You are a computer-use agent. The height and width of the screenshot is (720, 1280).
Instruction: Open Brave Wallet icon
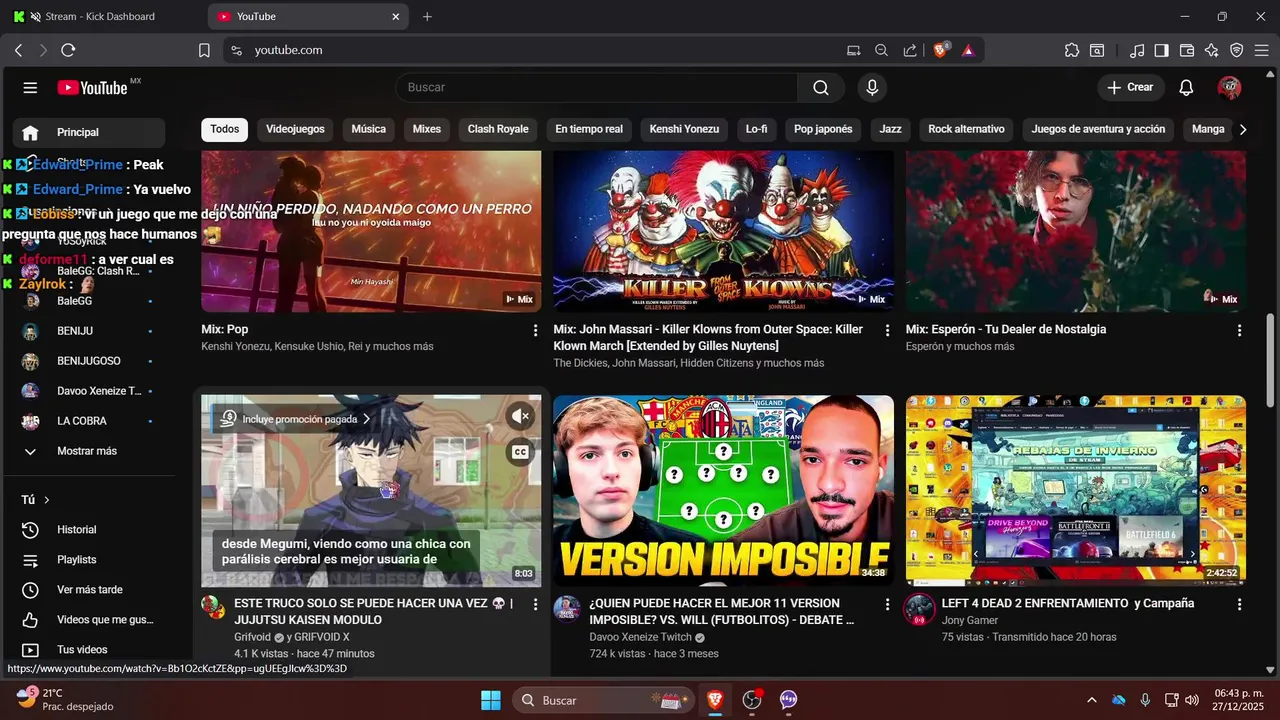[1187, 50]
